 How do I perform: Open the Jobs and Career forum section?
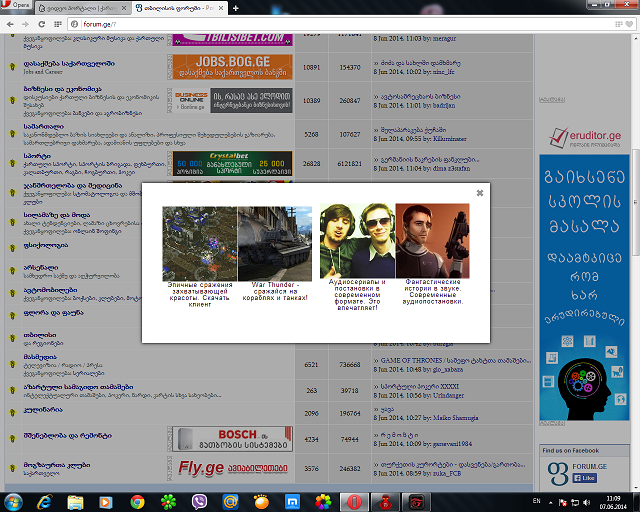[x=69, y=64]
